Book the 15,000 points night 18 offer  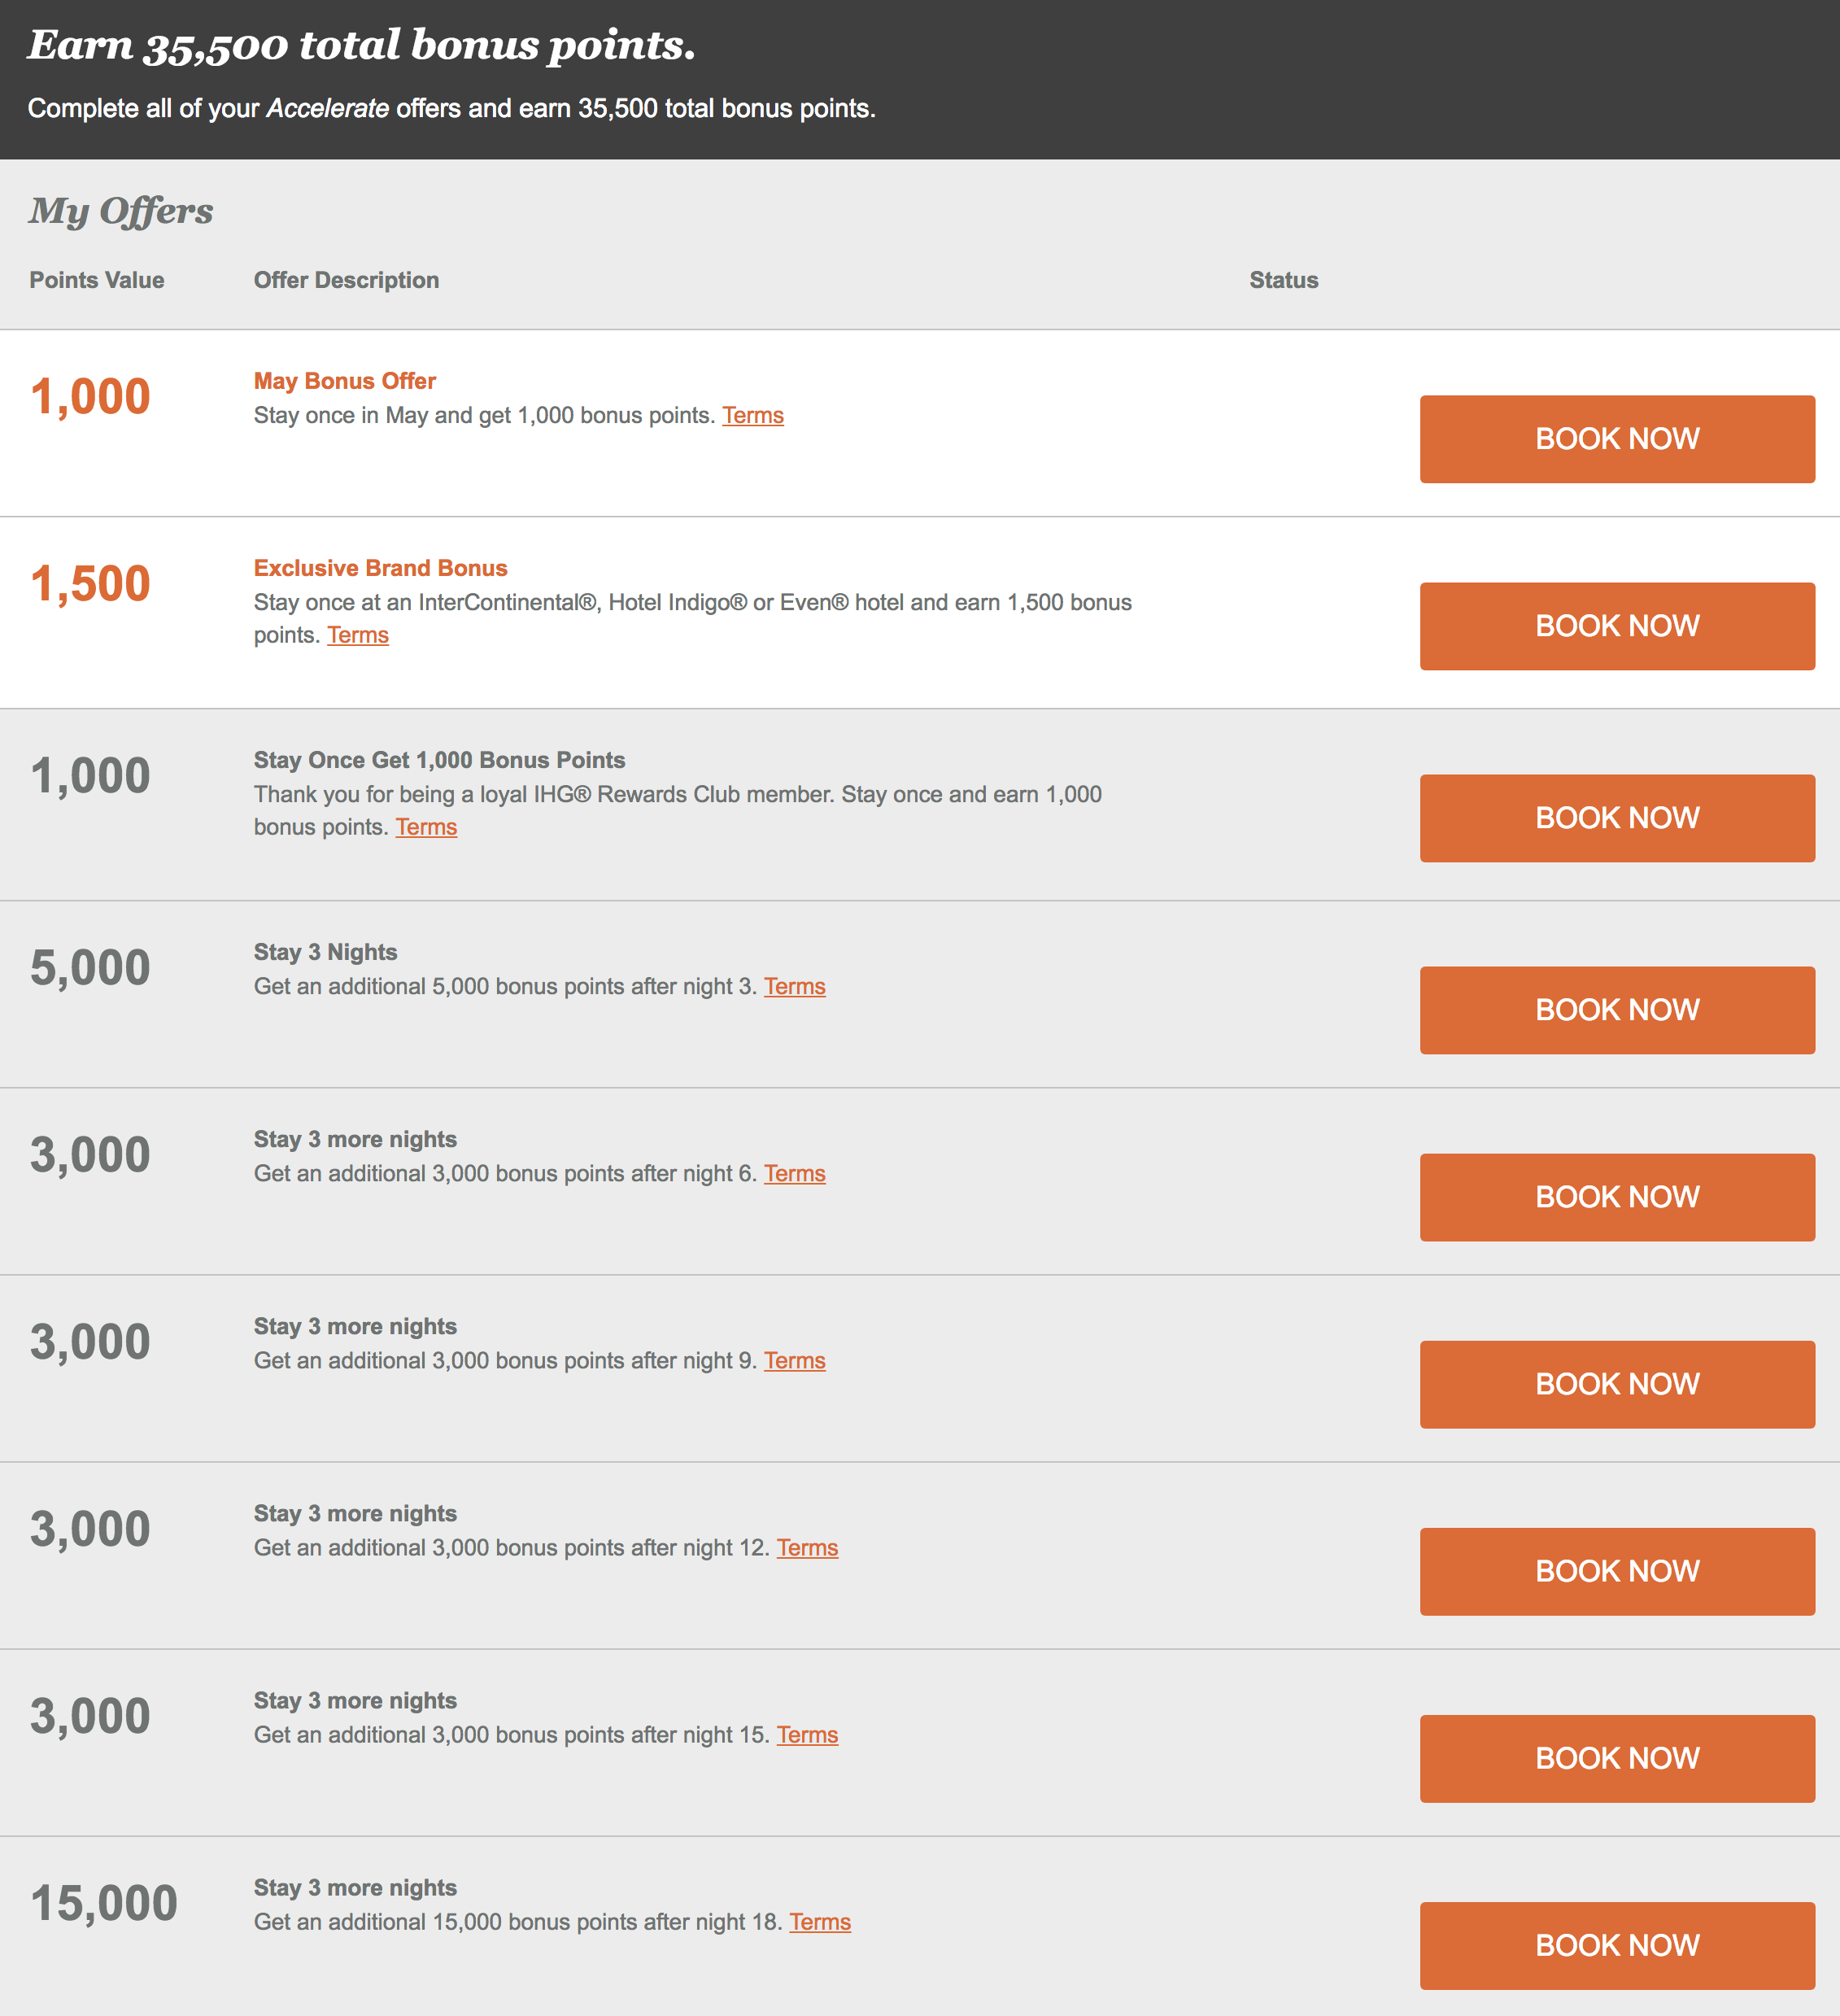coord(1616,1945)
